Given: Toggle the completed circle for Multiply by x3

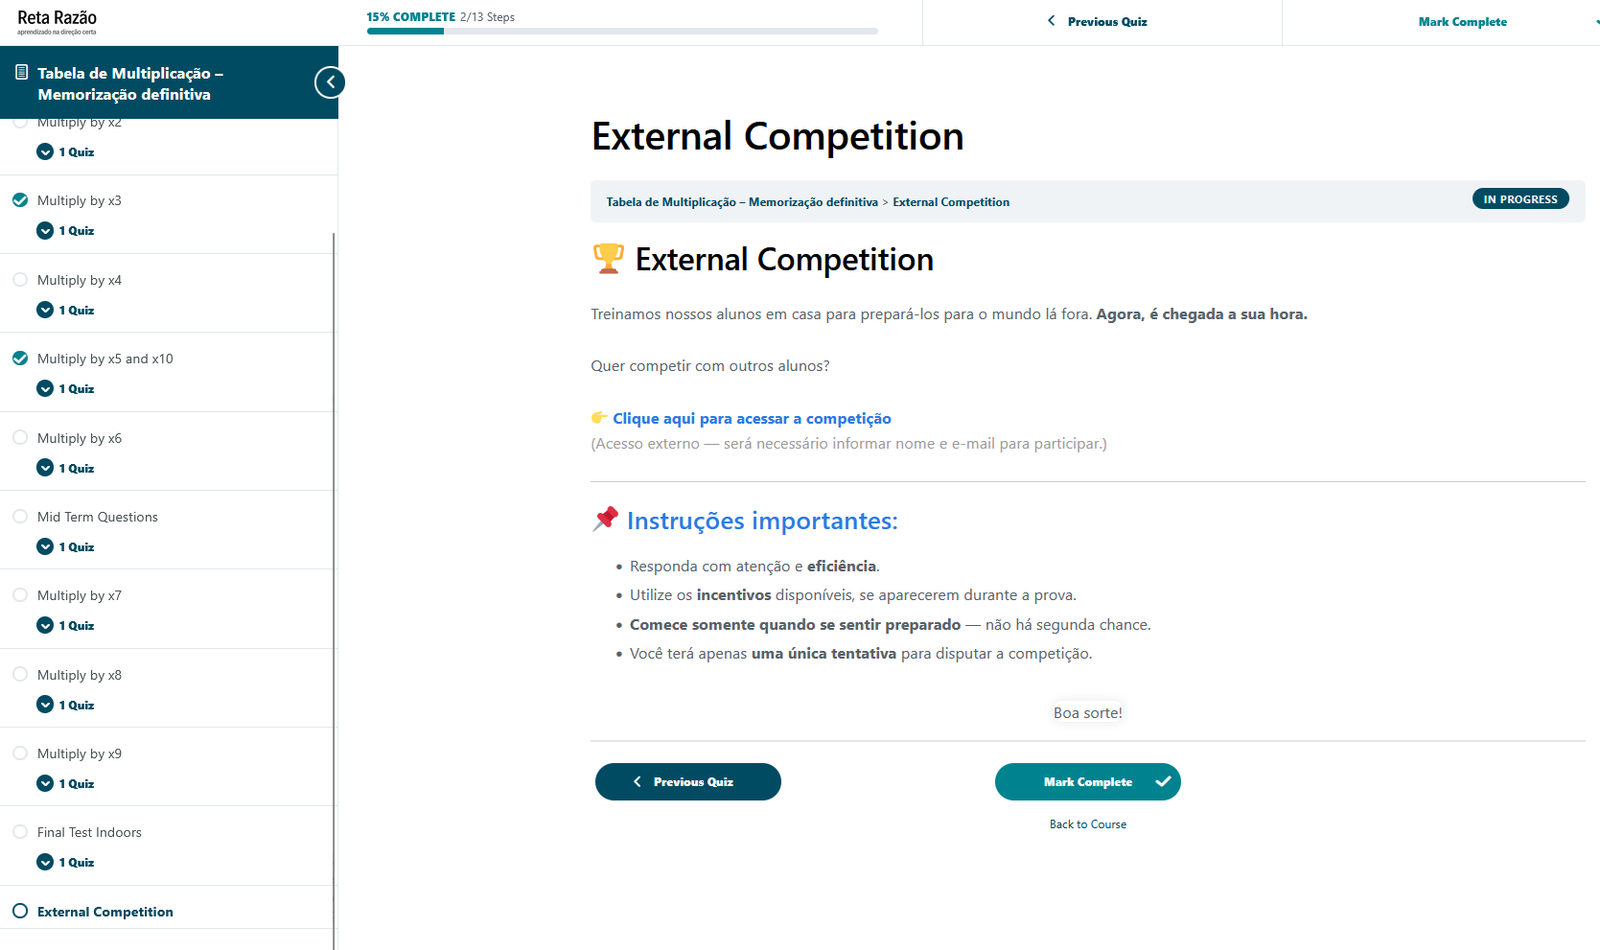Looking at the screenshot, I should 20,200.
